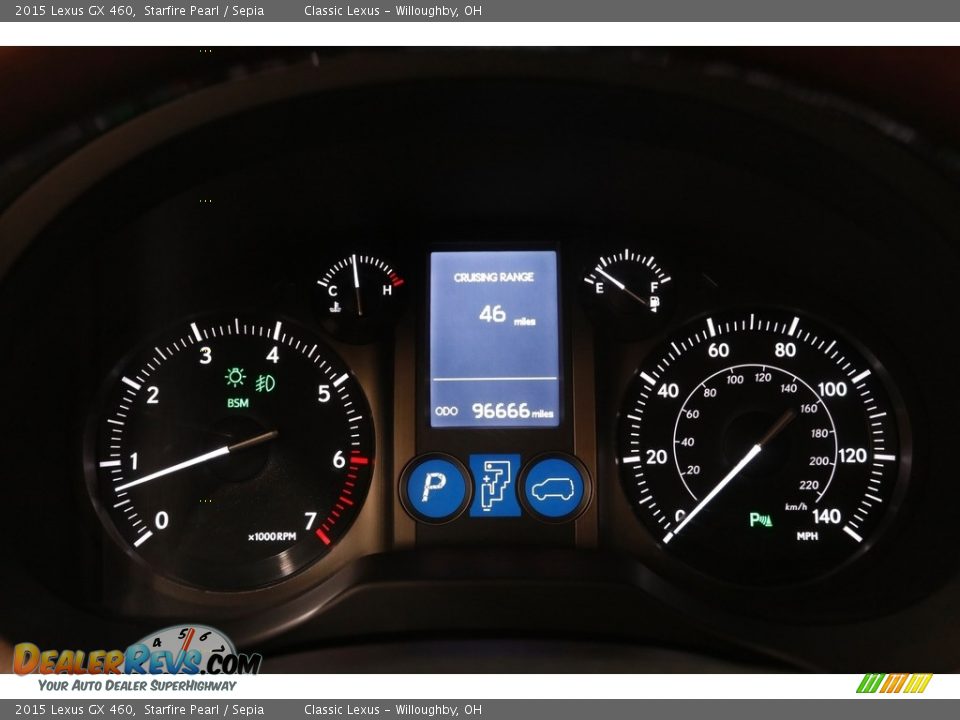Click the C mark on temperature gauge
The image size is (960, 720).
tap(332, 291)
